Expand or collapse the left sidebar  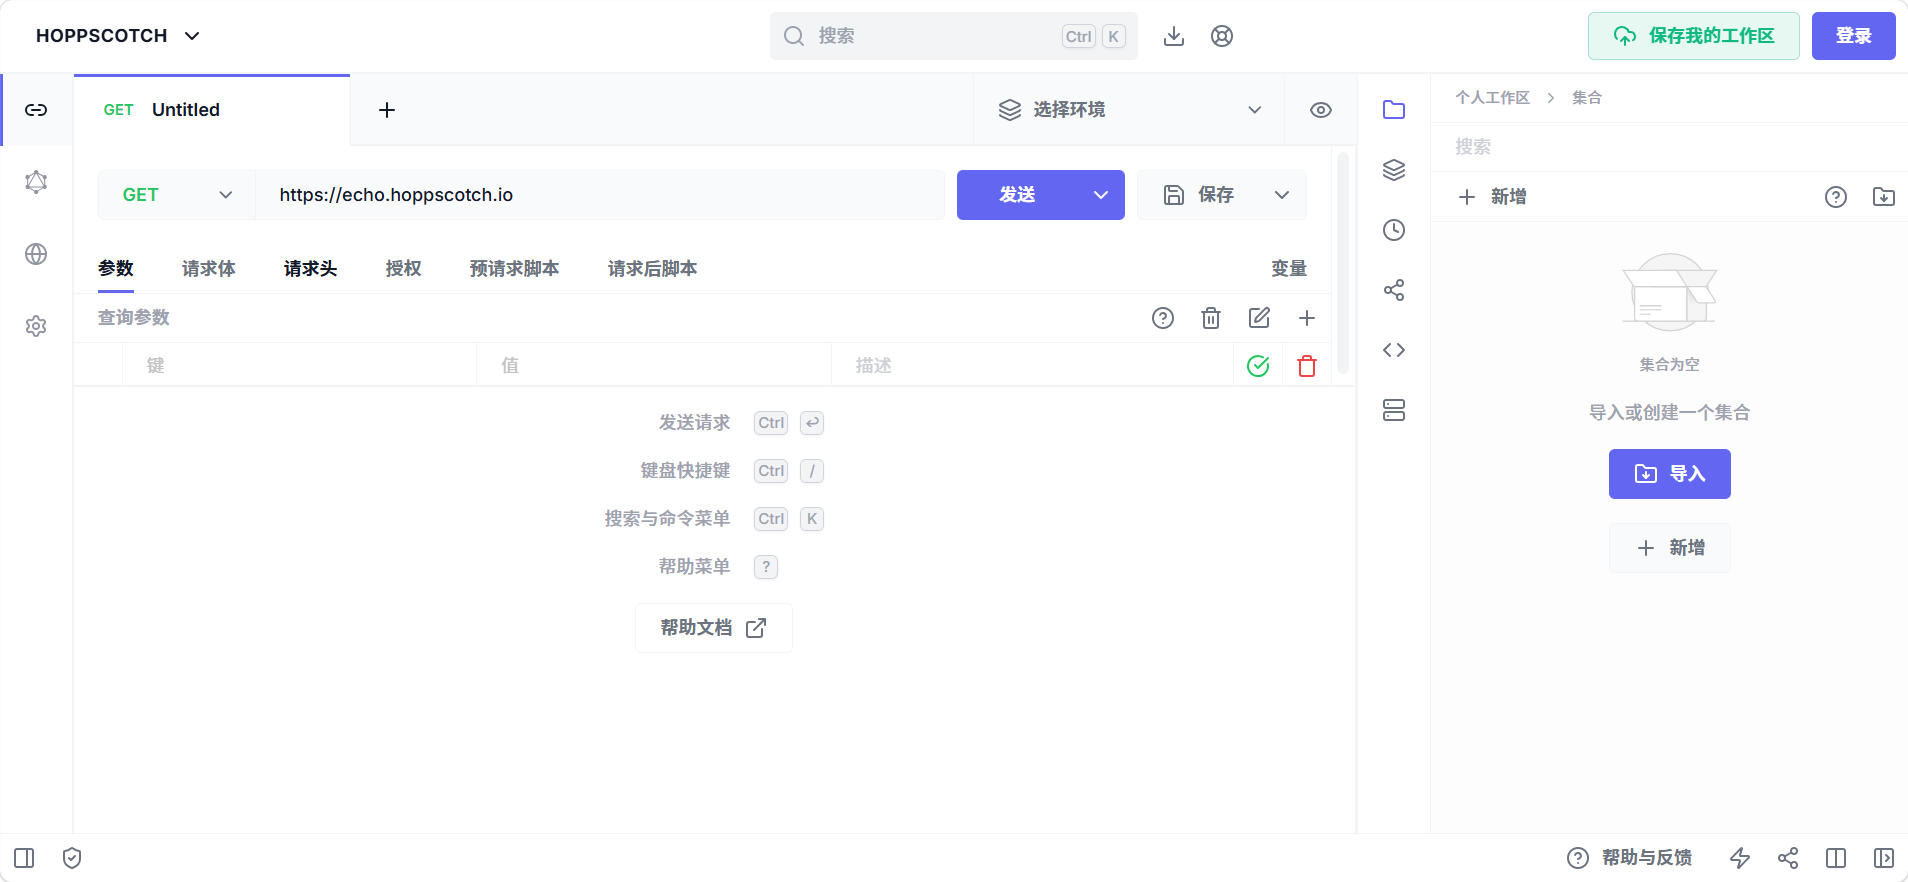click(x=24, y=858)
